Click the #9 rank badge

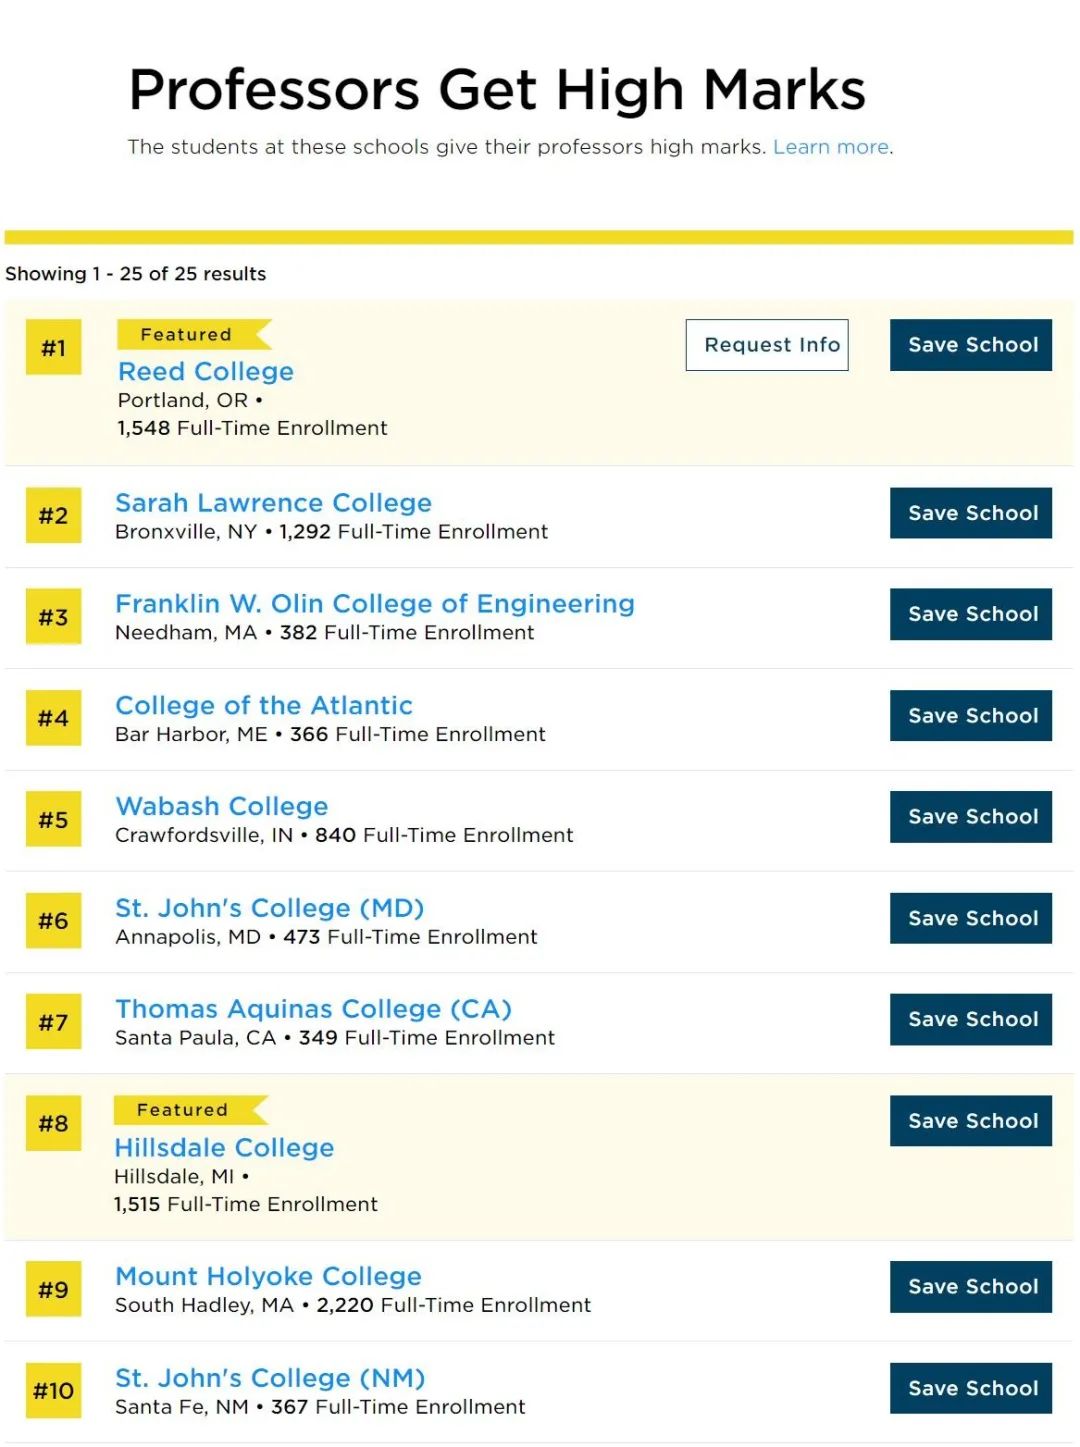pos(53,1290)
